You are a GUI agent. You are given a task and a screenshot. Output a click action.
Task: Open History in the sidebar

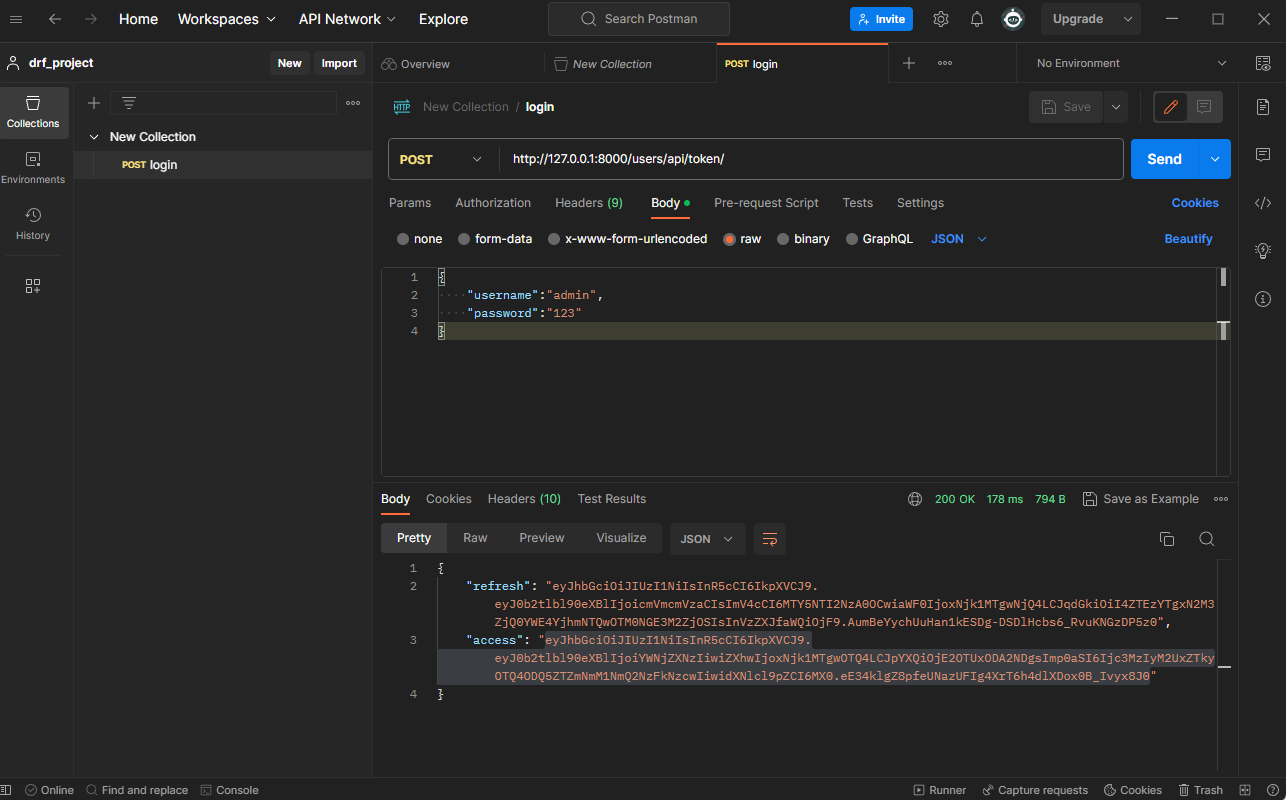click(33, 224)
